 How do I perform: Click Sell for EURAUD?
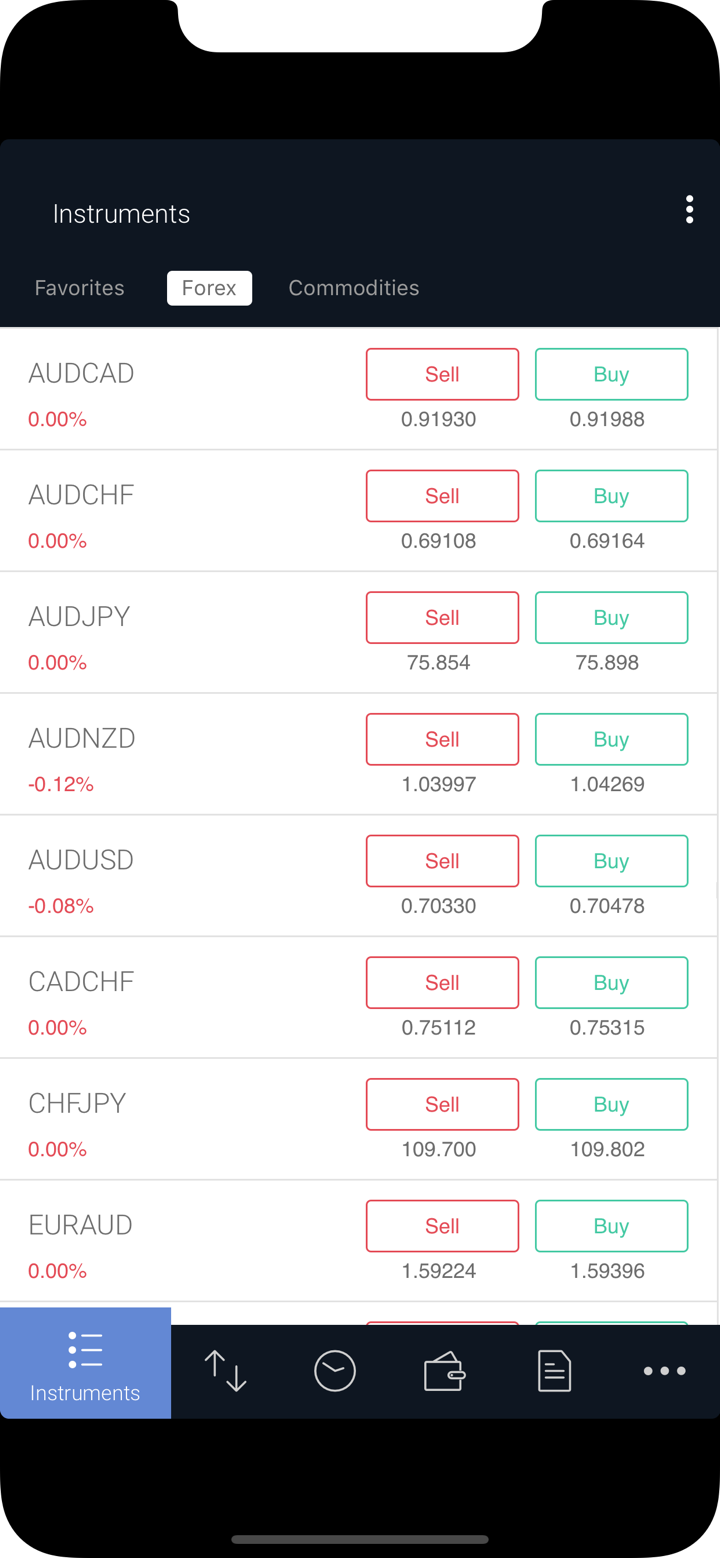[442, 1226]
